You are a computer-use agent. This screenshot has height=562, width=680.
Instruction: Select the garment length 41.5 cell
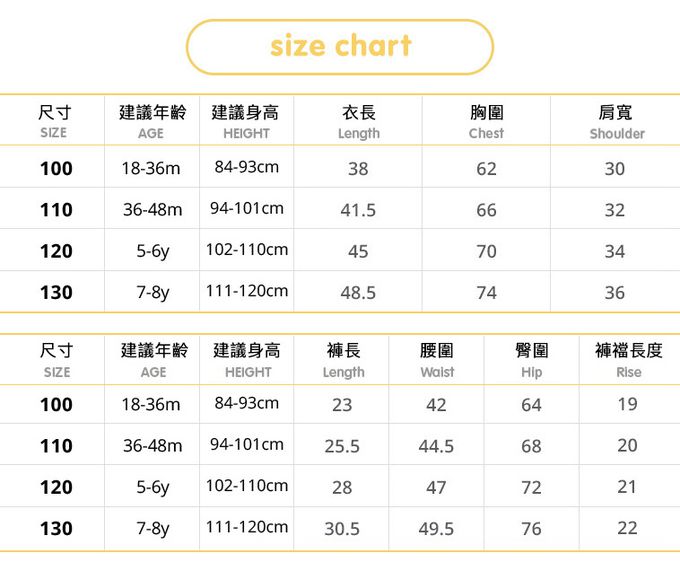(358, 210)
